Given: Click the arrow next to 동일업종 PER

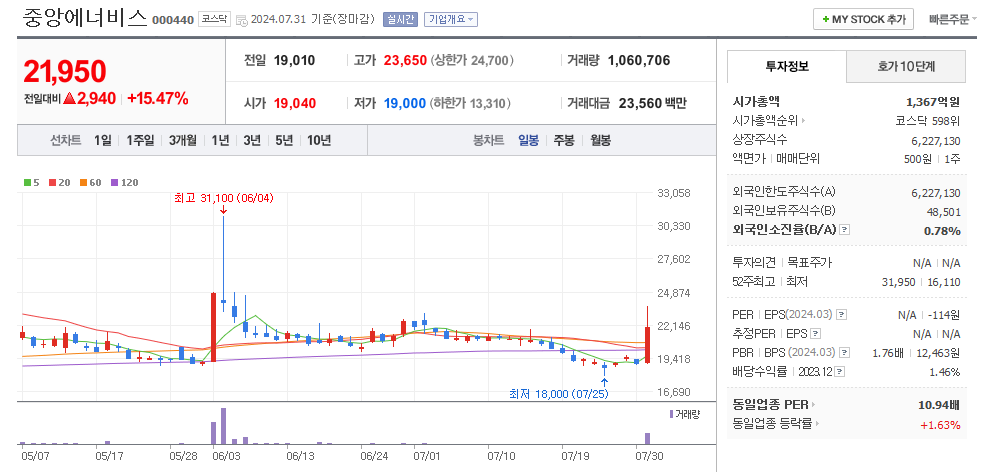Looking at the screenshot, I should (x=813, y=405).
